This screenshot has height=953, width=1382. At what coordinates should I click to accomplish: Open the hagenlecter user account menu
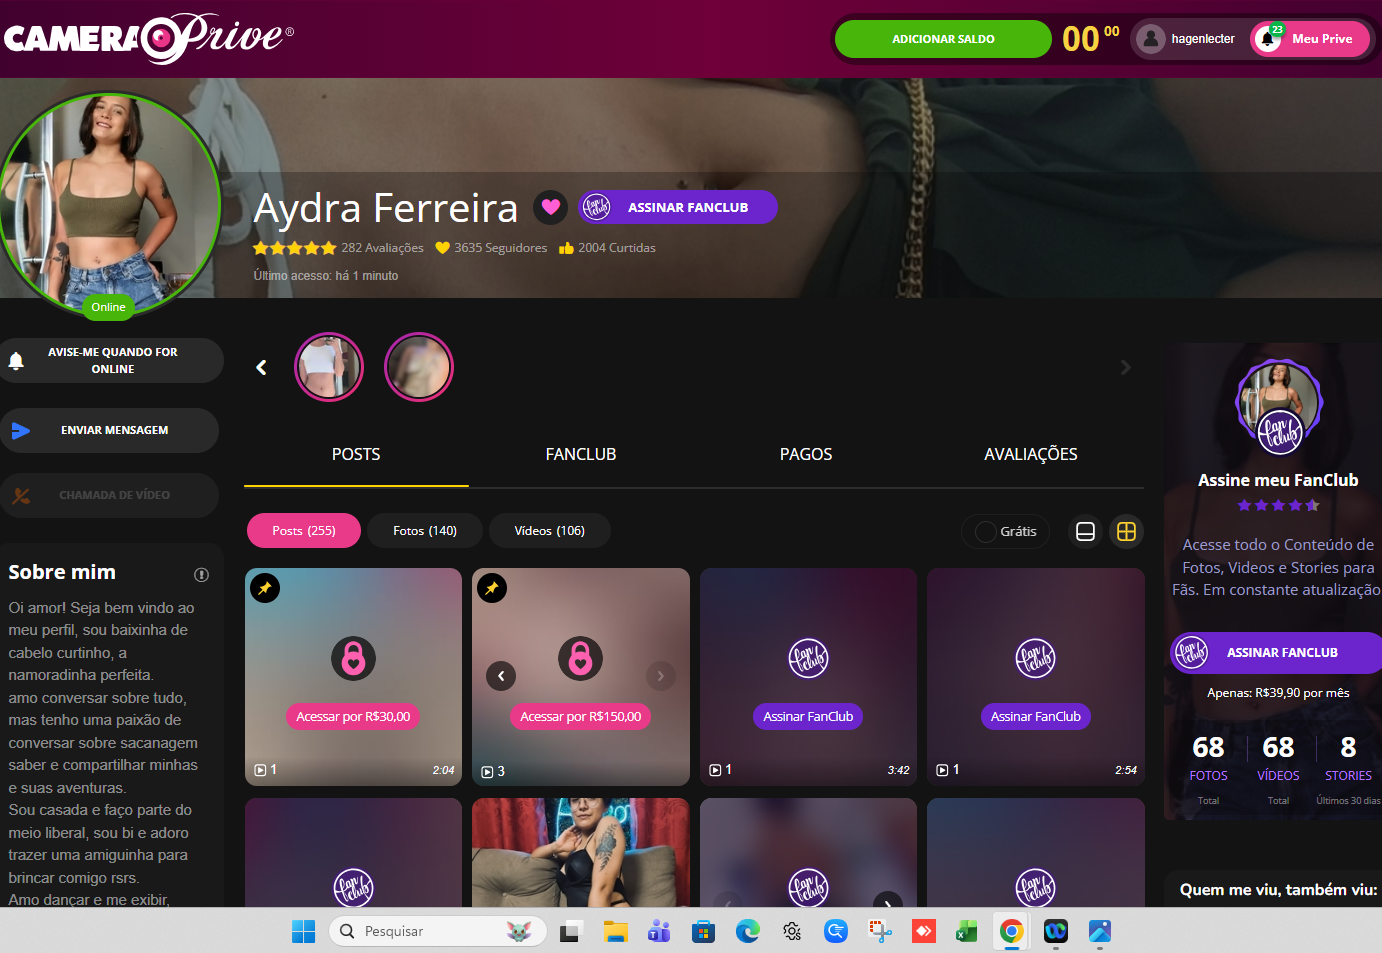pyautogui.click(x=1189, y=39)
